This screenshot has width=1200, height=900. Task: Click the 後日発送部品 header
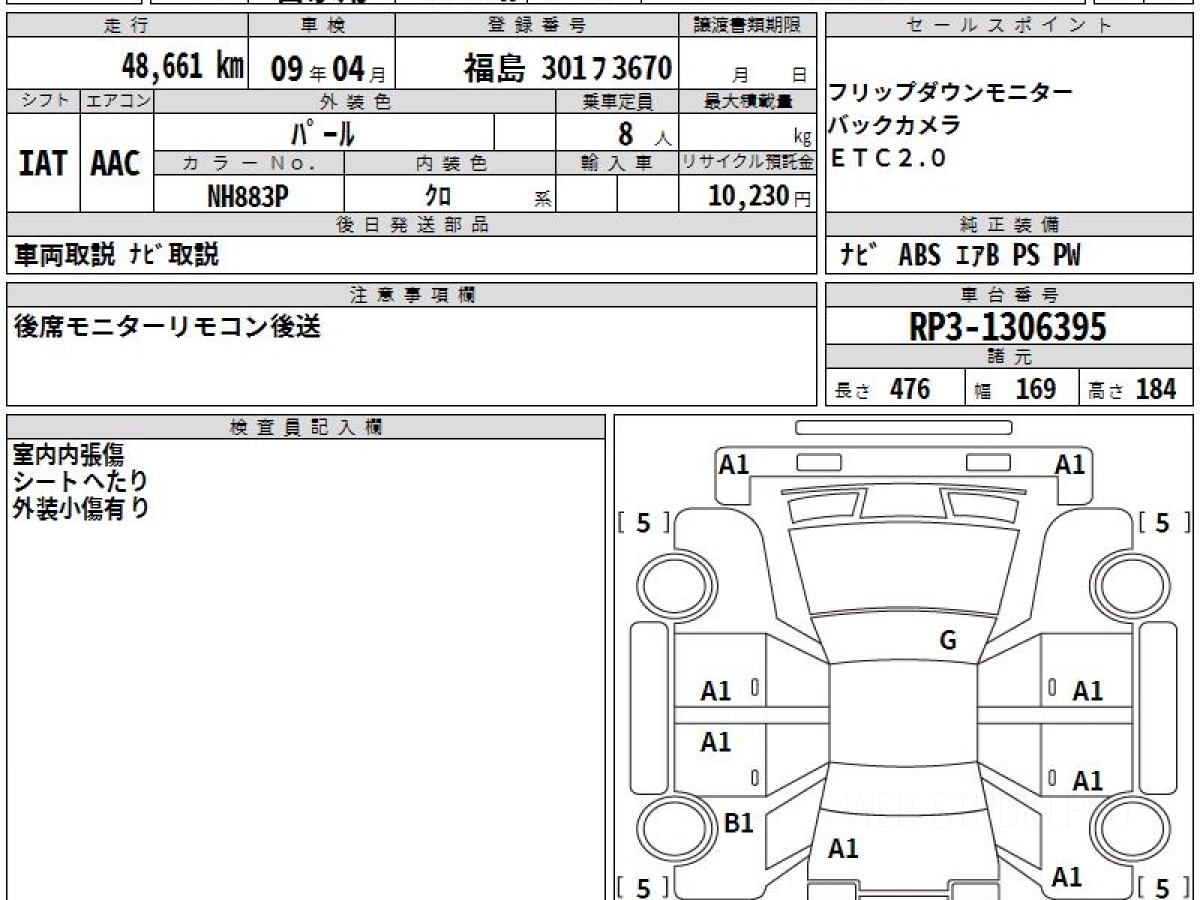(x=412, y=225)
